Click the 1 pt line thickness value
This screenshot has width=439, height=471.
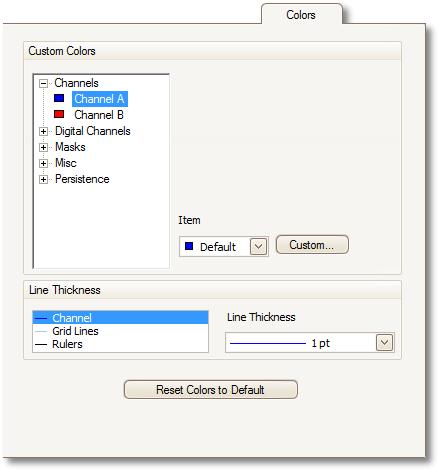coord(321,343)
